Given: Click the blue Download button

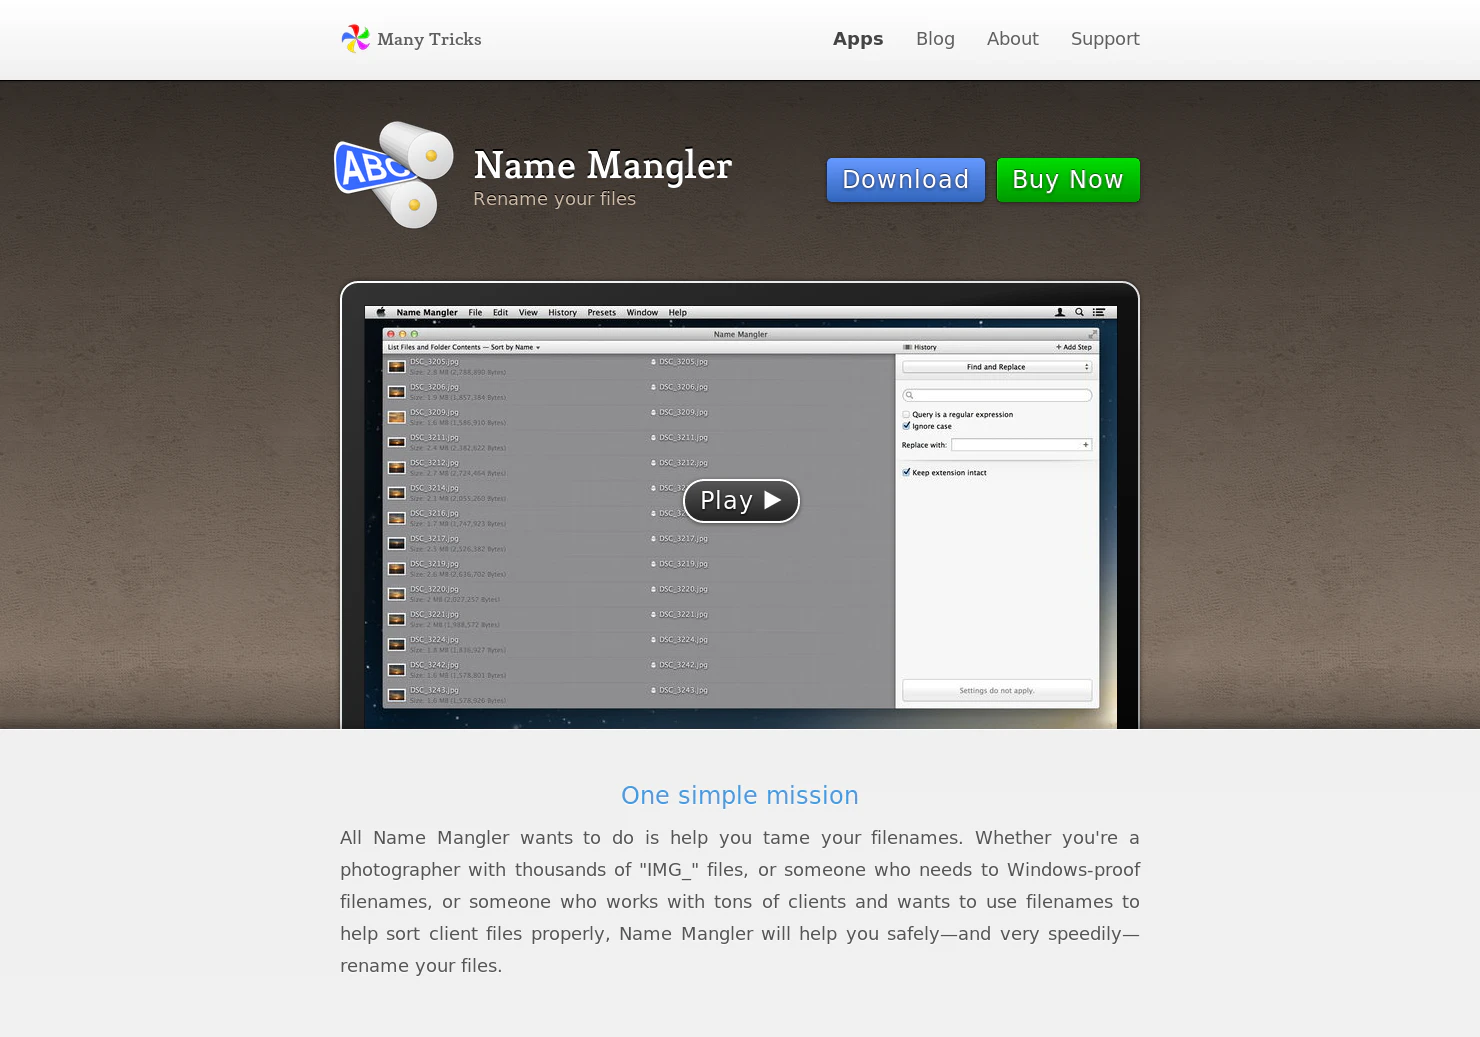Looking at the screenshot, I should pos(906,180).
